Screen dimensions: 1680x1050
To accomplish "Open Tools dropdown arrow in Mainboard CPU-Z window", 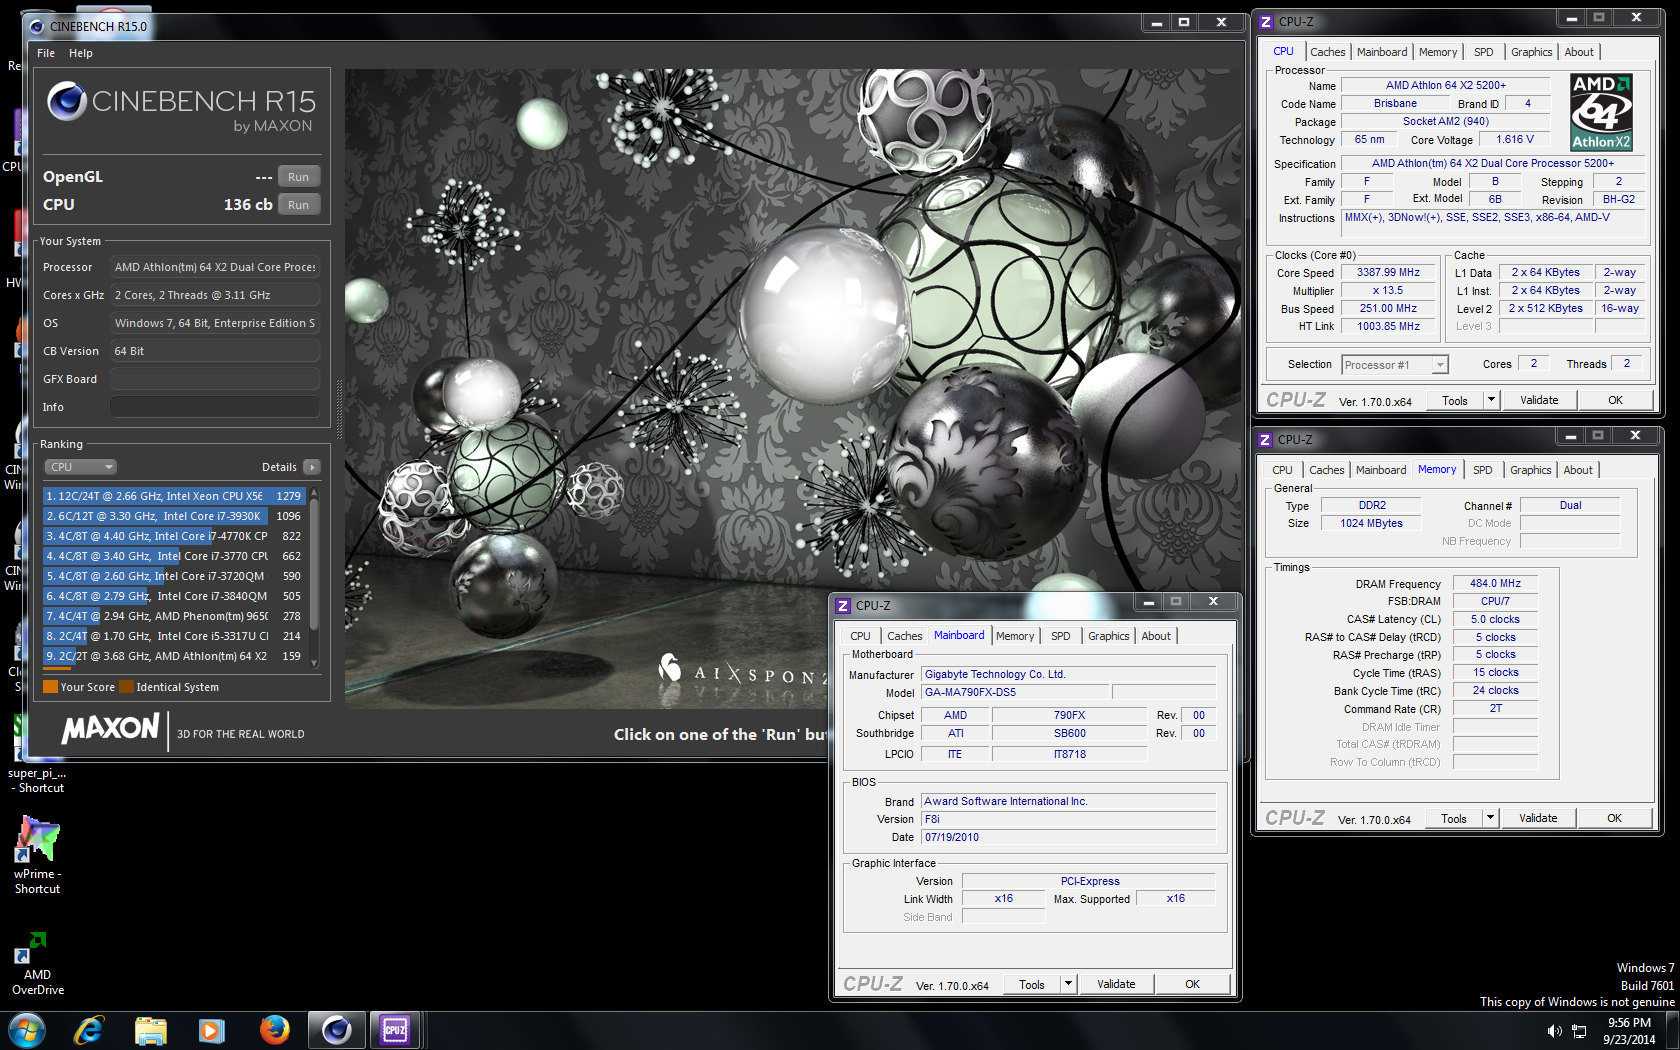I will [x=1068, y=984].
